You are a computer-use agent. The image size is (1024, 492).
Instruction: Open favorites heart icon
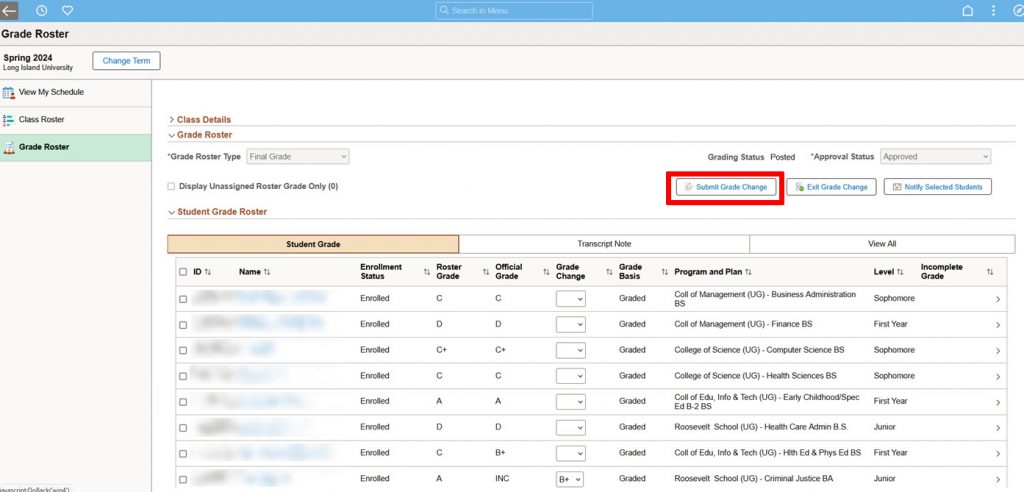point(67,10)
